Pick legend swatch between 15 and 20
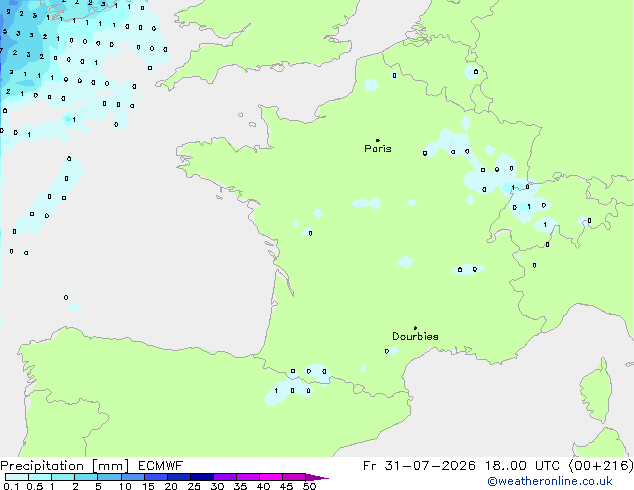Screen dimensions: 634x490 coord(155,477)
